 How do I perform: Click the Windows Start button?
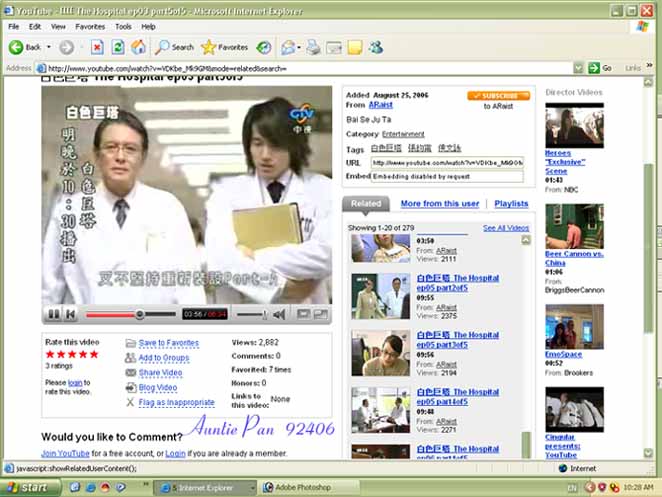(28, 488)
